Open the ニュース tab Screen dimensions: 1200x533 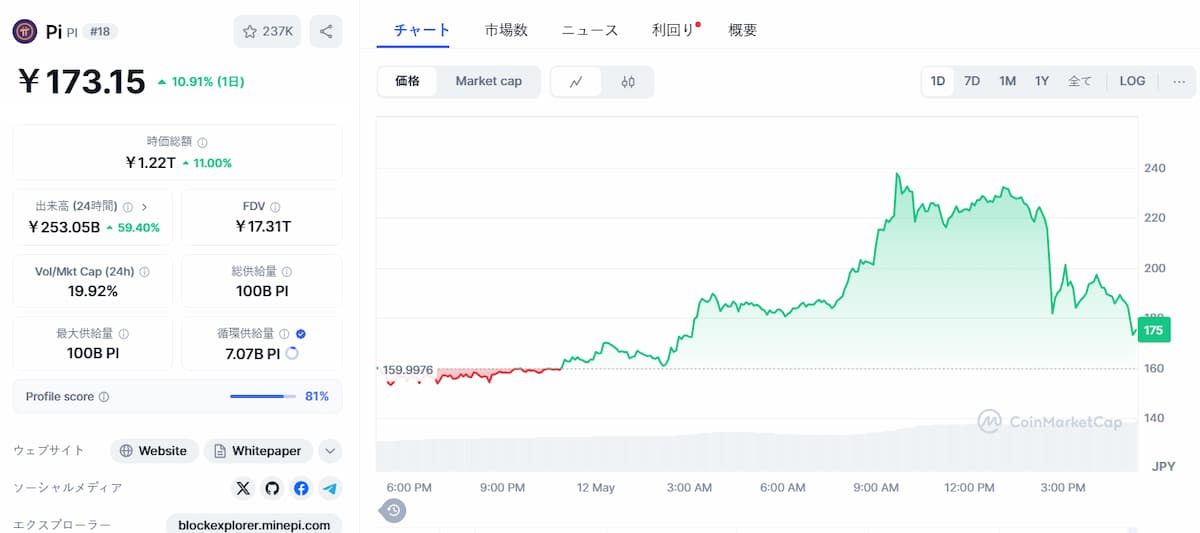click(x=589, y=30)
